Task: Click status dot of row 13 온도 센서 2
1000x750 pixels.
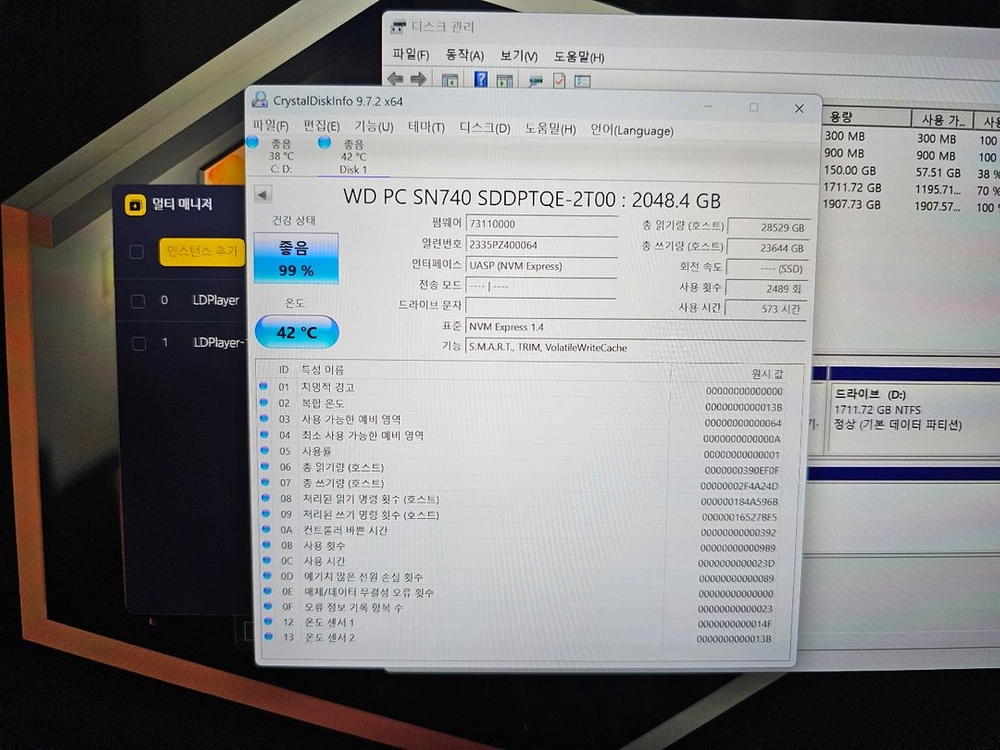Action: pos(268,636)
